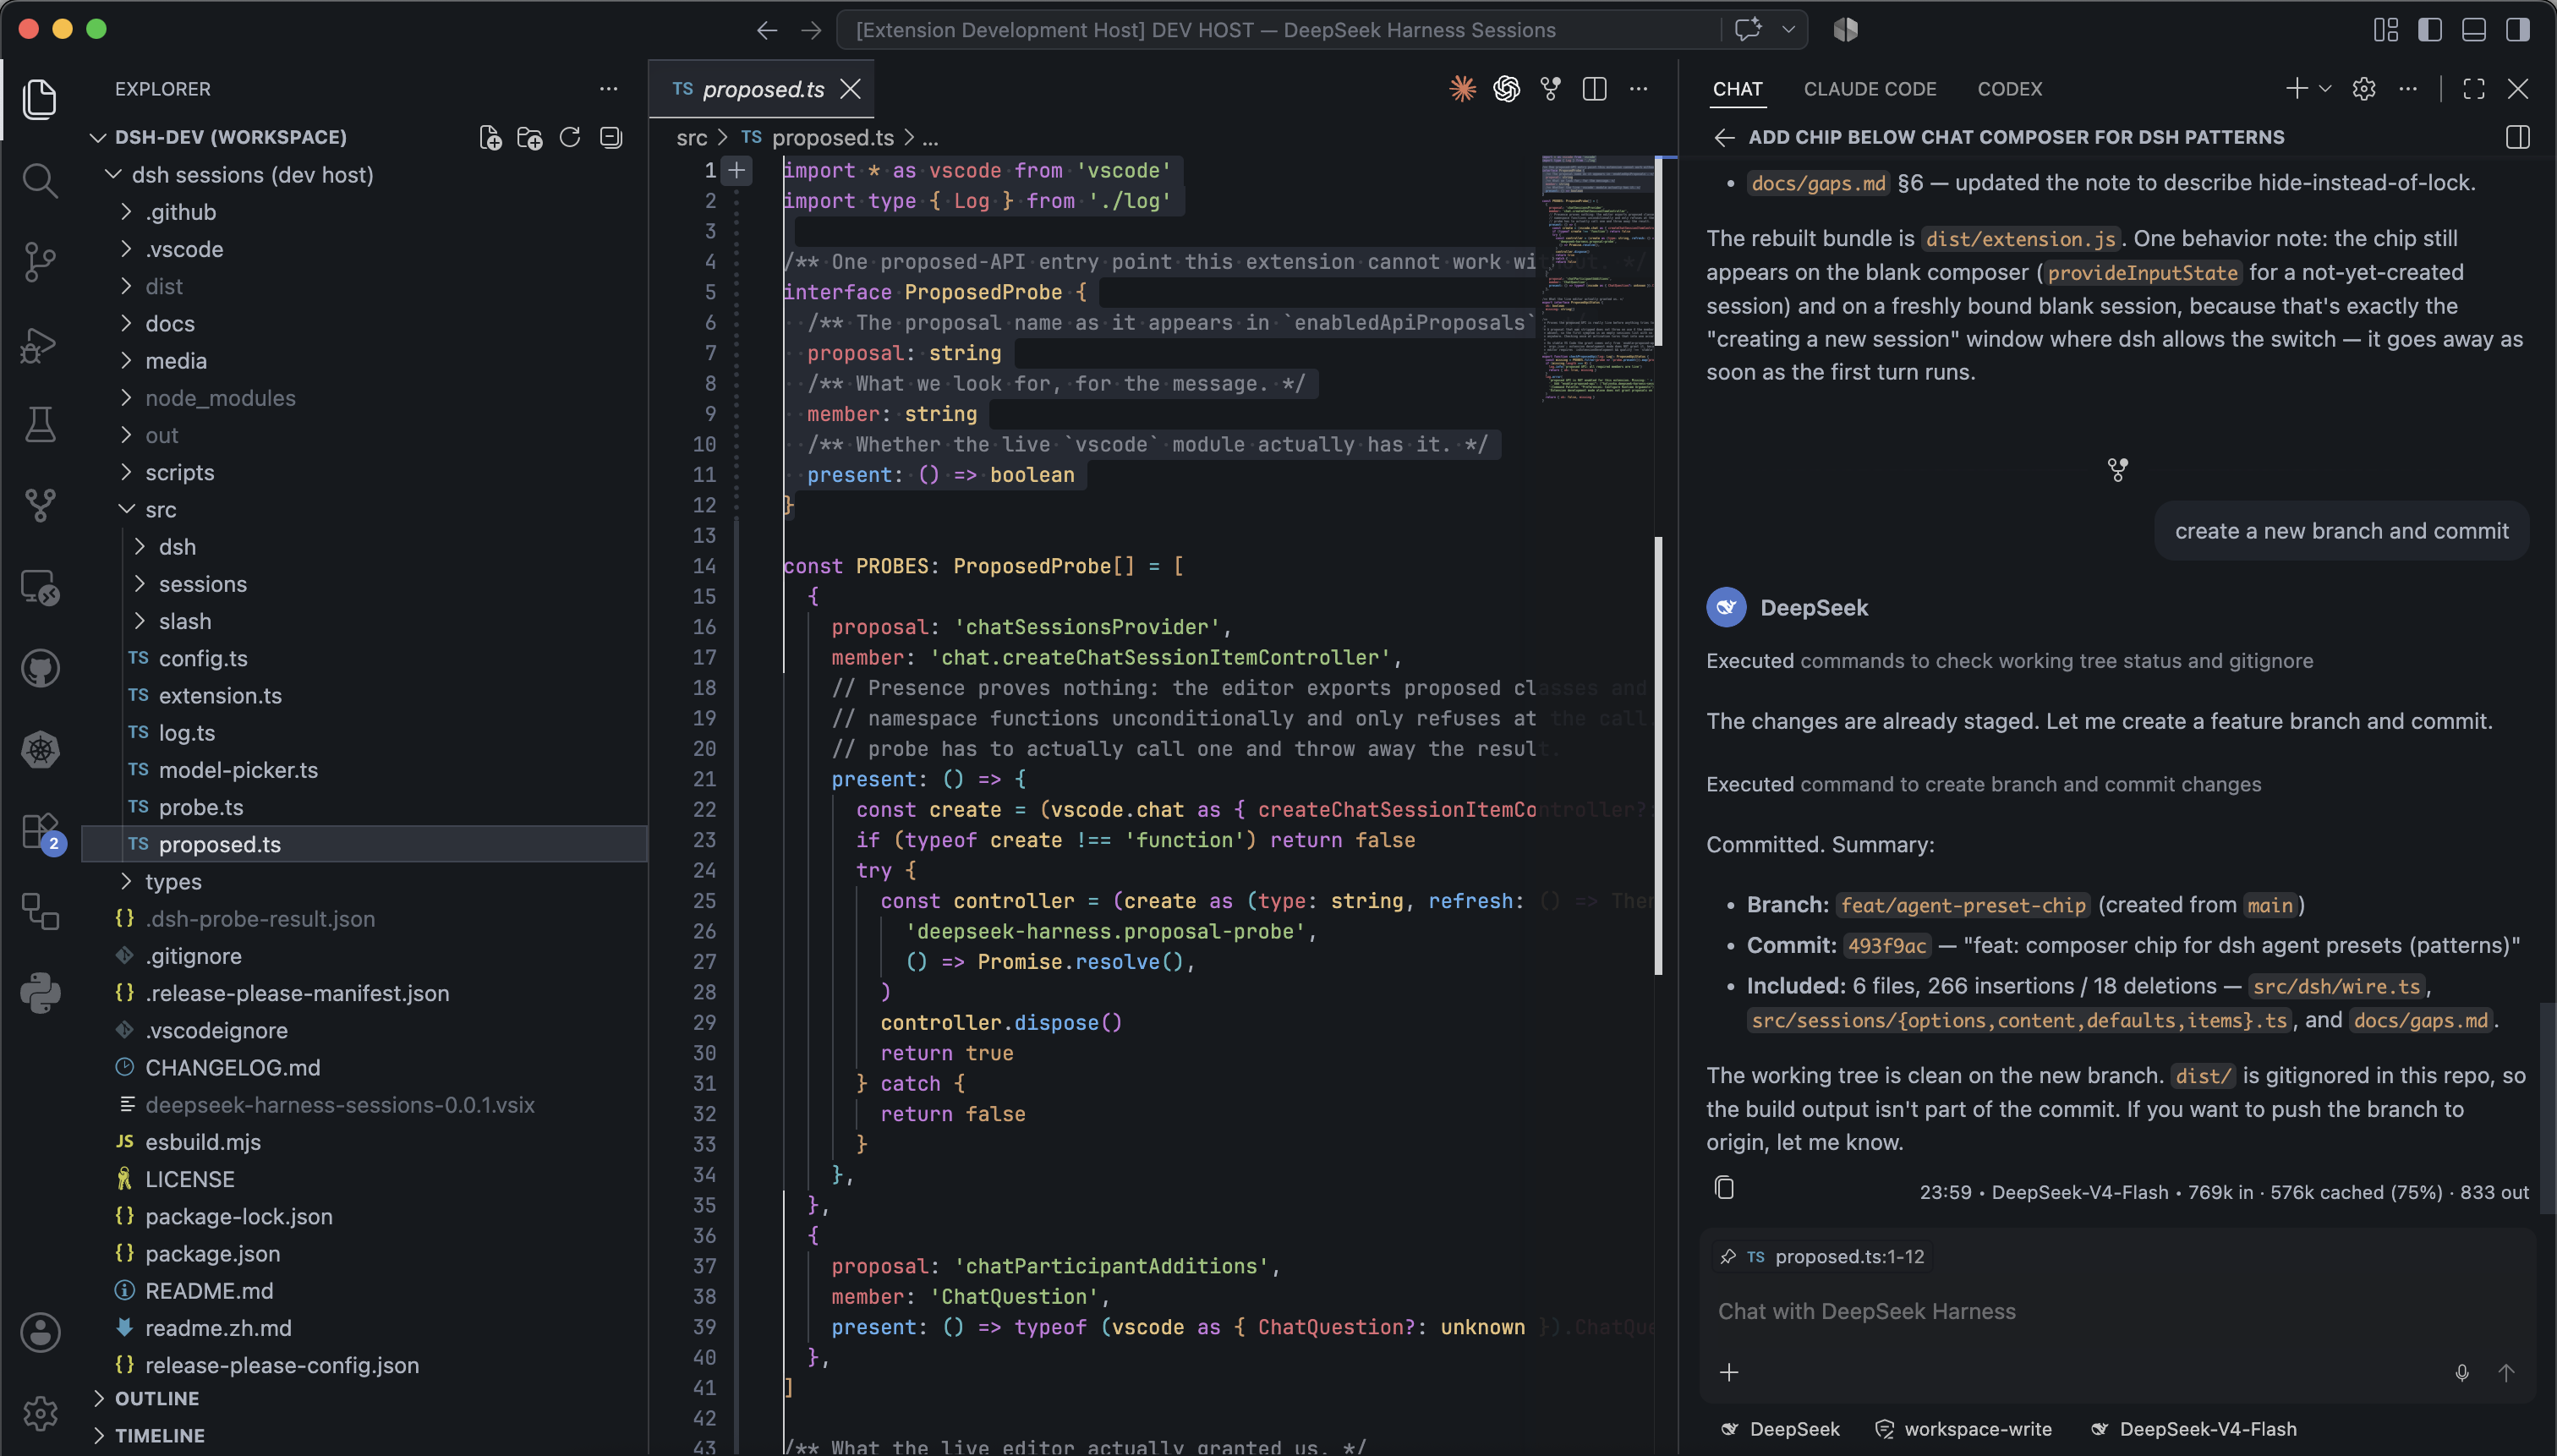
Task: Open Source Control view in activity bar
Action: (40, 261)
